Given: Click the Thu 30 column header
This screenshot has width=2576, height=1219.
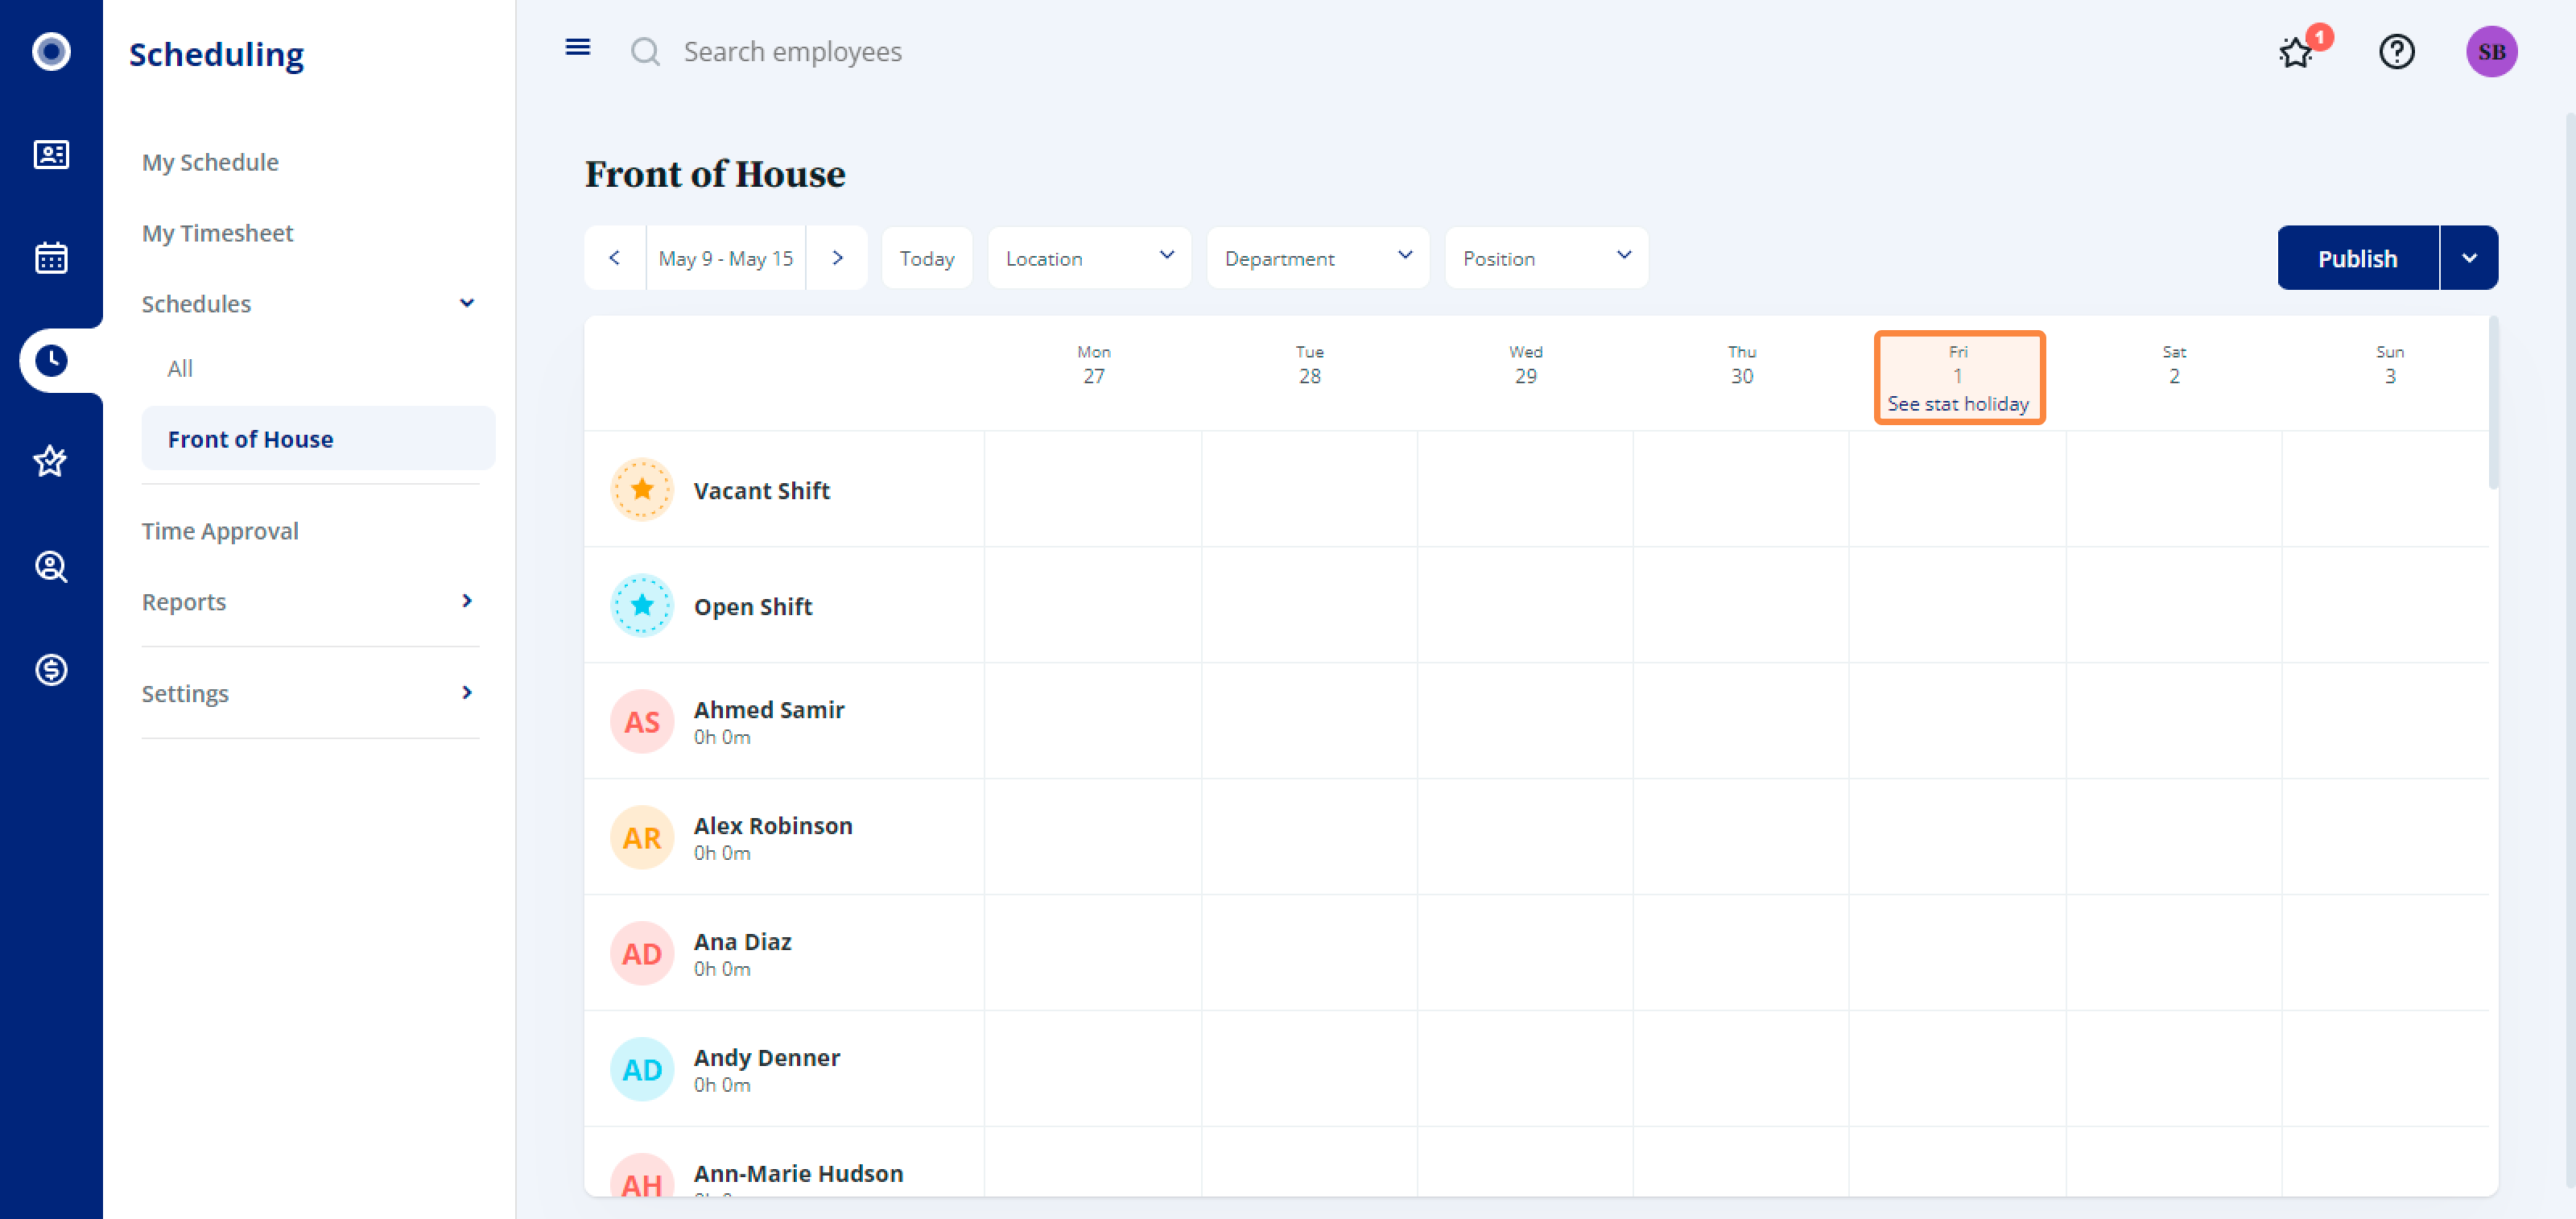Looking at the screenshot, I should click(x=1742, y=365).
